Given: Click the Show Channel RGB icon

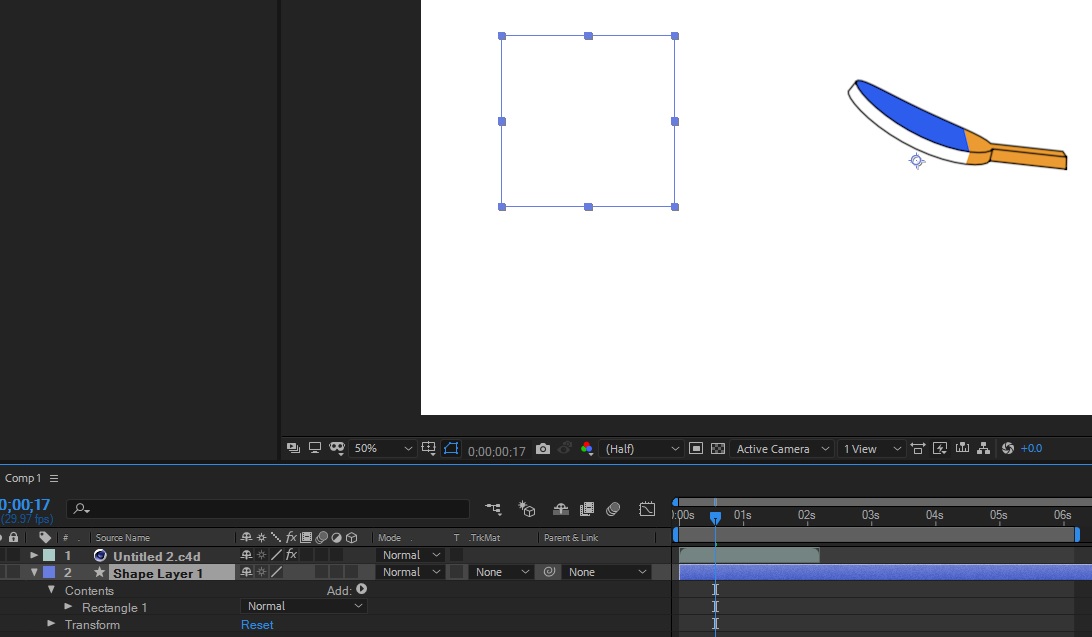Looking at the screenshot, I should pos(586,449).
